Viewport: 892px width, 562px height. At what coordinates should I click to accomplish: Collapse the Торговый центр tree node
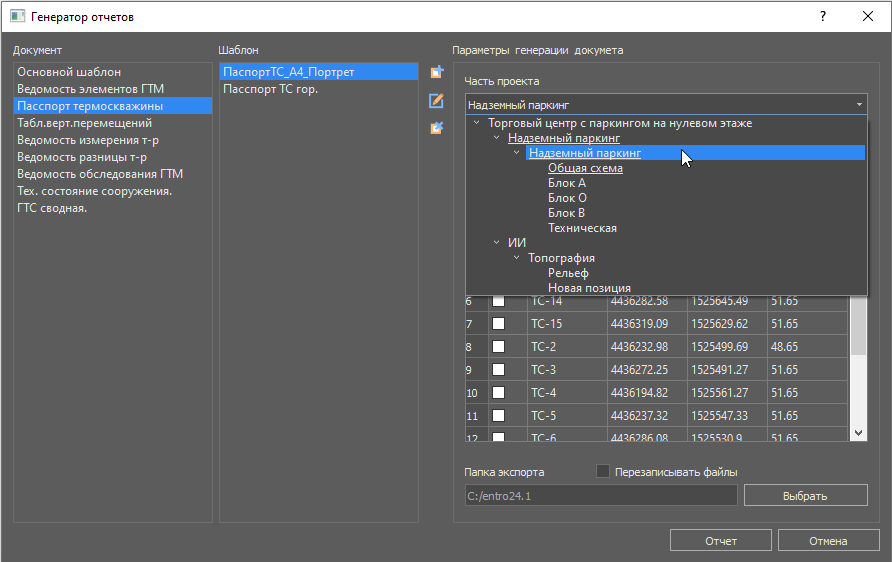click(x=477, y=123)
